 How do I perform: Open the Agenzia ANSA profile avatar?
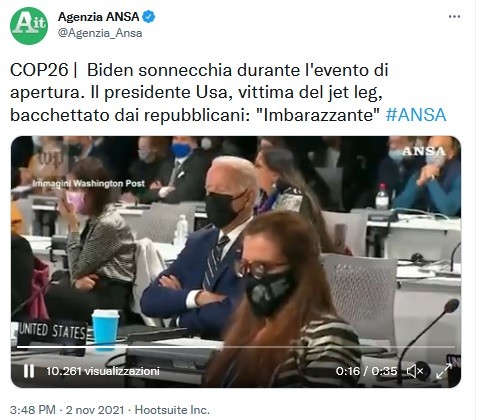(29, 25)
